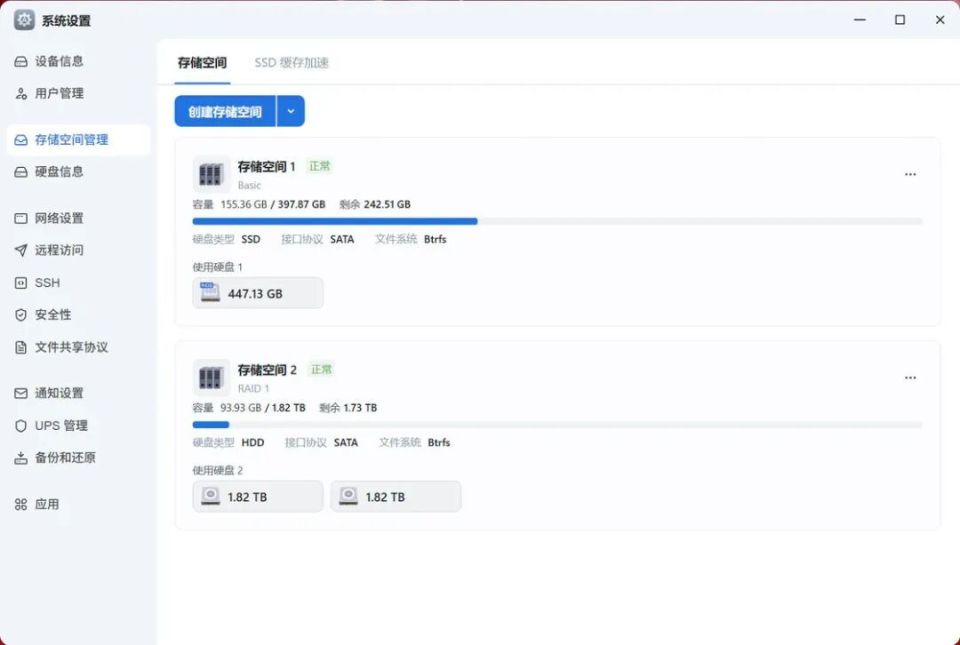The width and height of the screenshot is (960, 645).
Task: Click the UPS 管理 sidebar icon
Action: [20, 425]
